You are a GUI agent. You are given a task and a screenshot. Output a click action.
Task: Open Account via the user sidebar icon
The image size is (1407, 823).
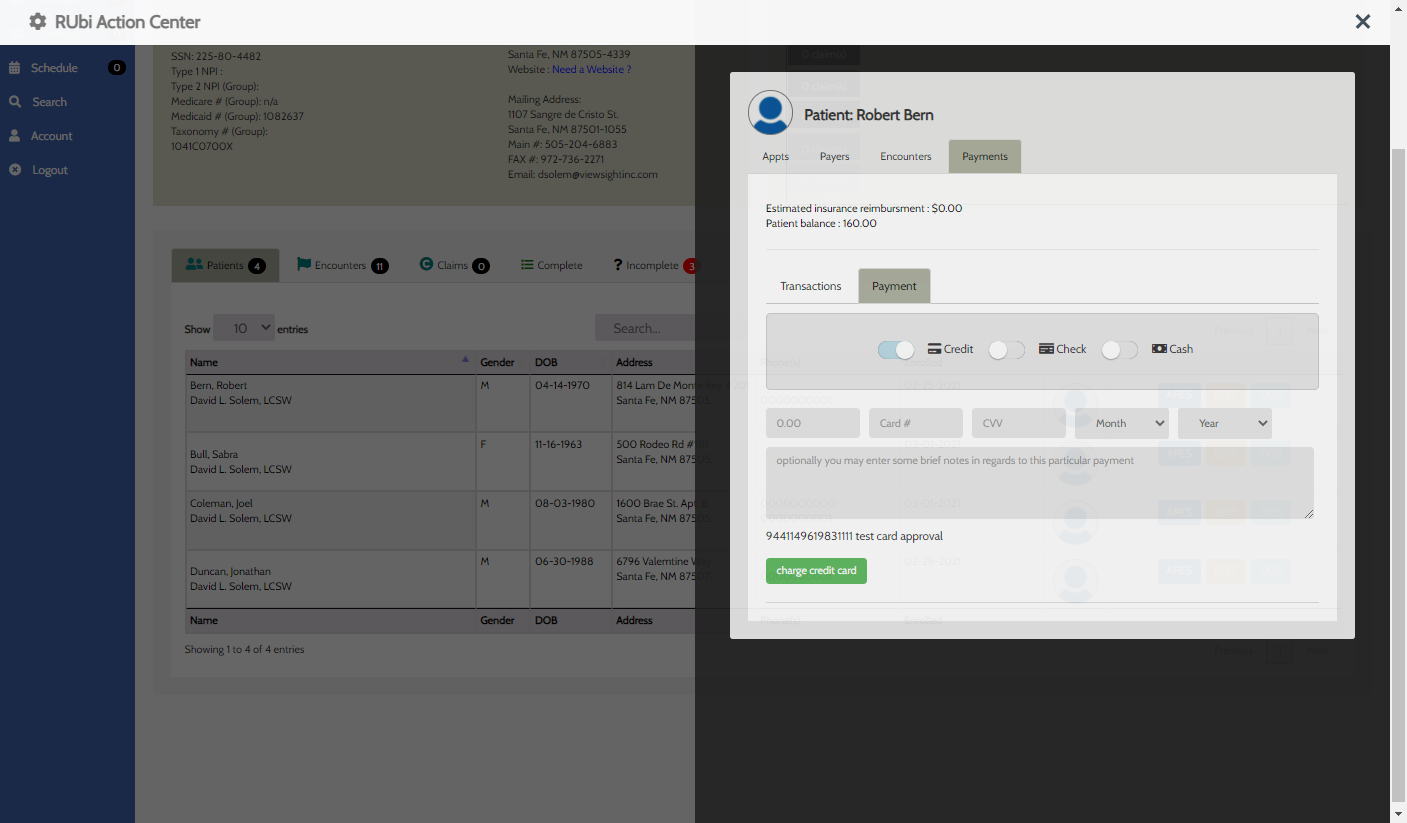(x=15, y=136)
